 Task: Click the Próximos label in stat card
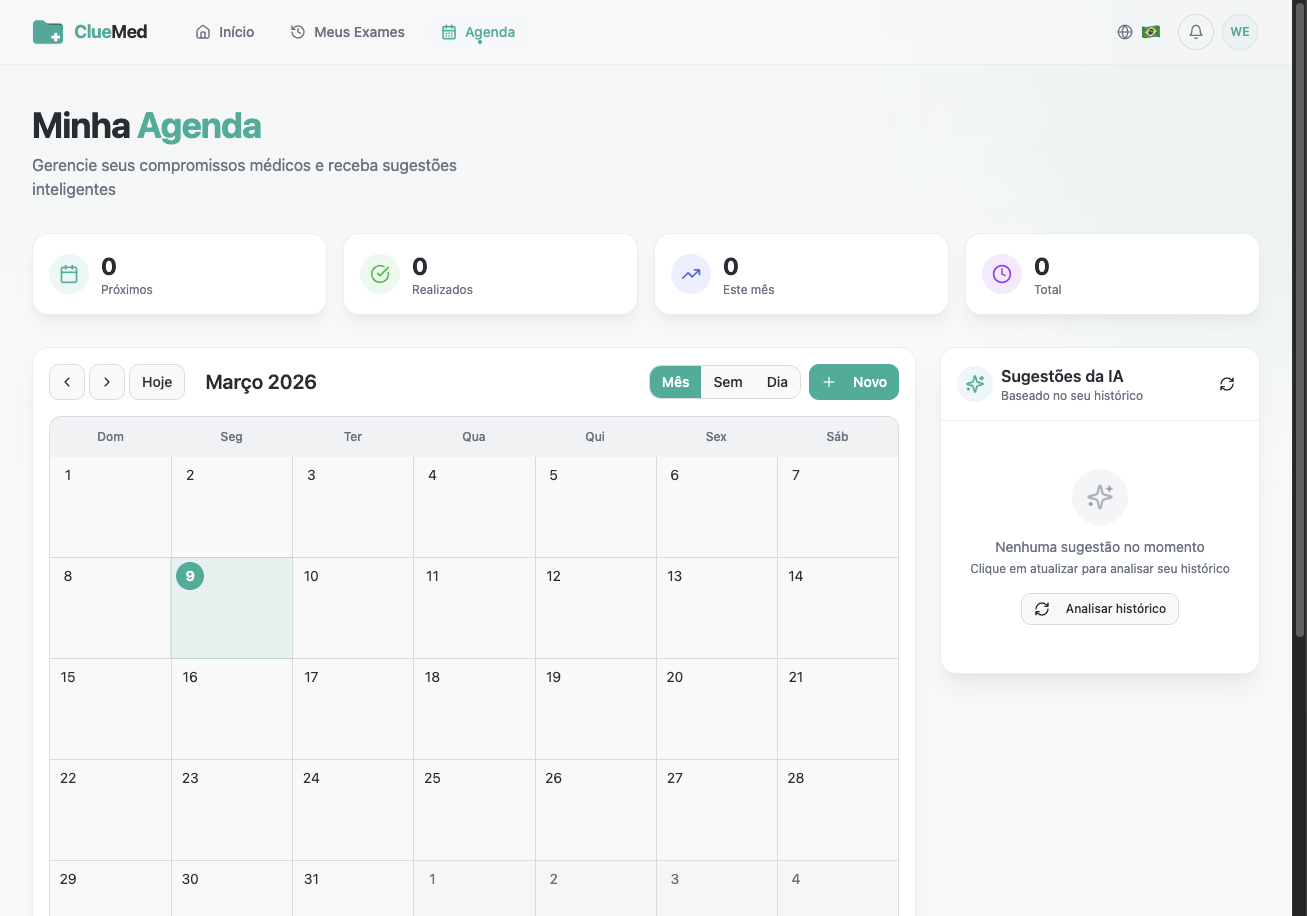tap(127, 290)
